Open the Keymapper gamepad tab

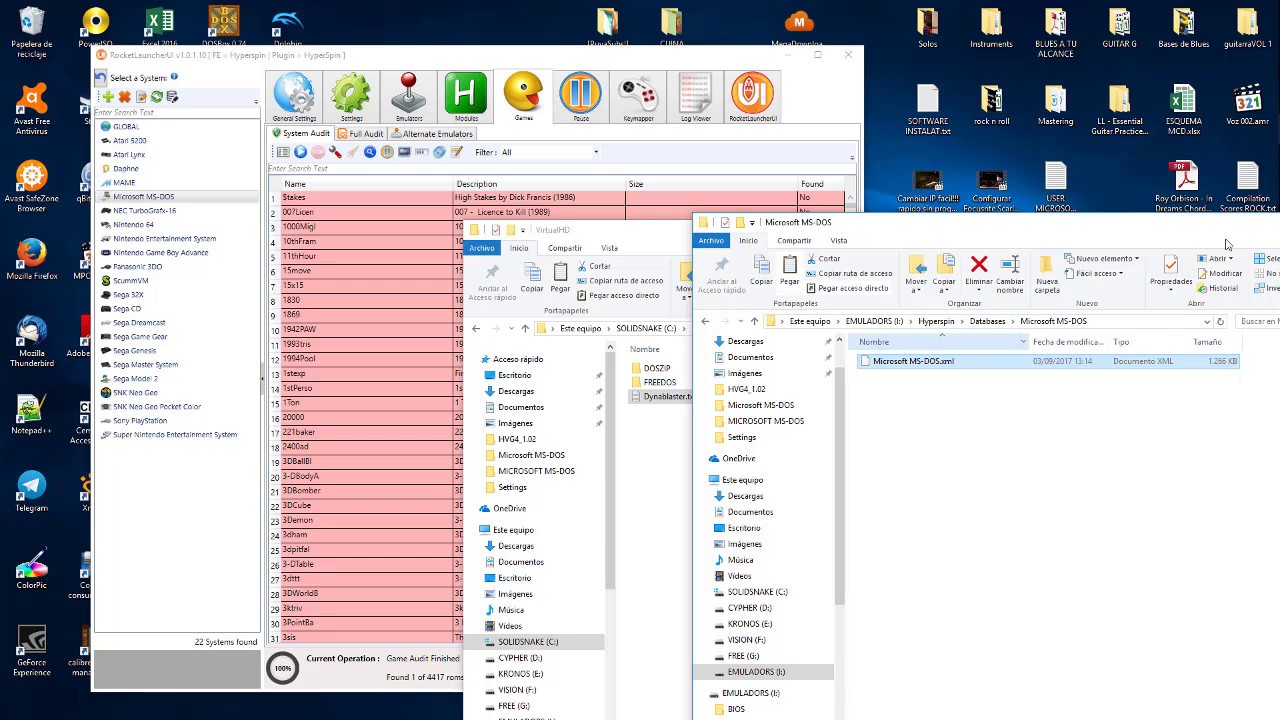pos(638,97)
